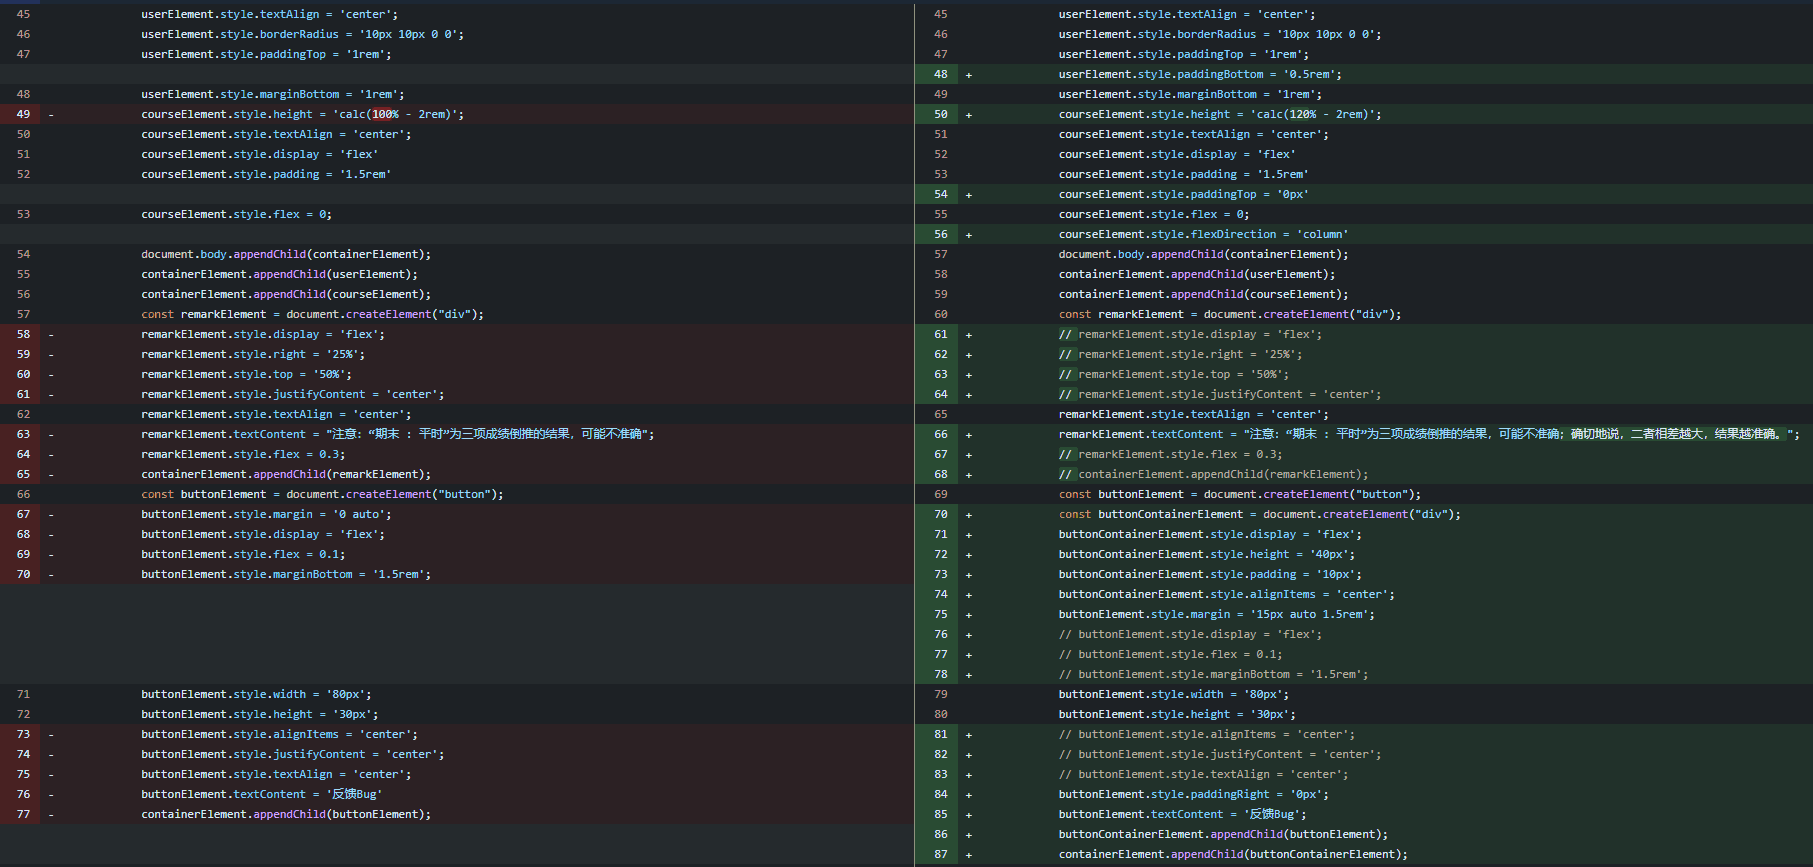The height and width of the screenshot is (867, 1813).
Task: Click the plus marker beside paddingBottom '0.5rem' line
Action: 968,75
